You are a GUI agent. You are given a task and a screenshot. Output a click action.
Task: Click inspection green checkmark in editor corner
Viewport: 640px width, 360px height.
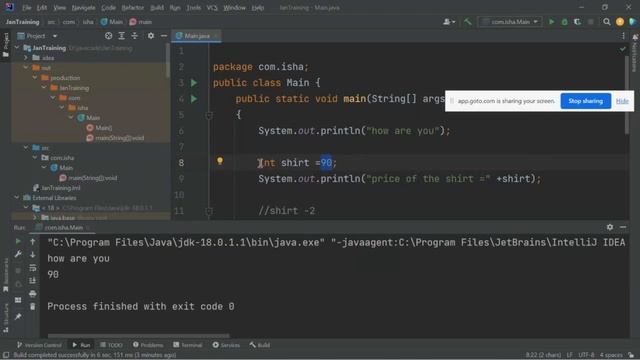pyautogui.click(x=622, y=49)
